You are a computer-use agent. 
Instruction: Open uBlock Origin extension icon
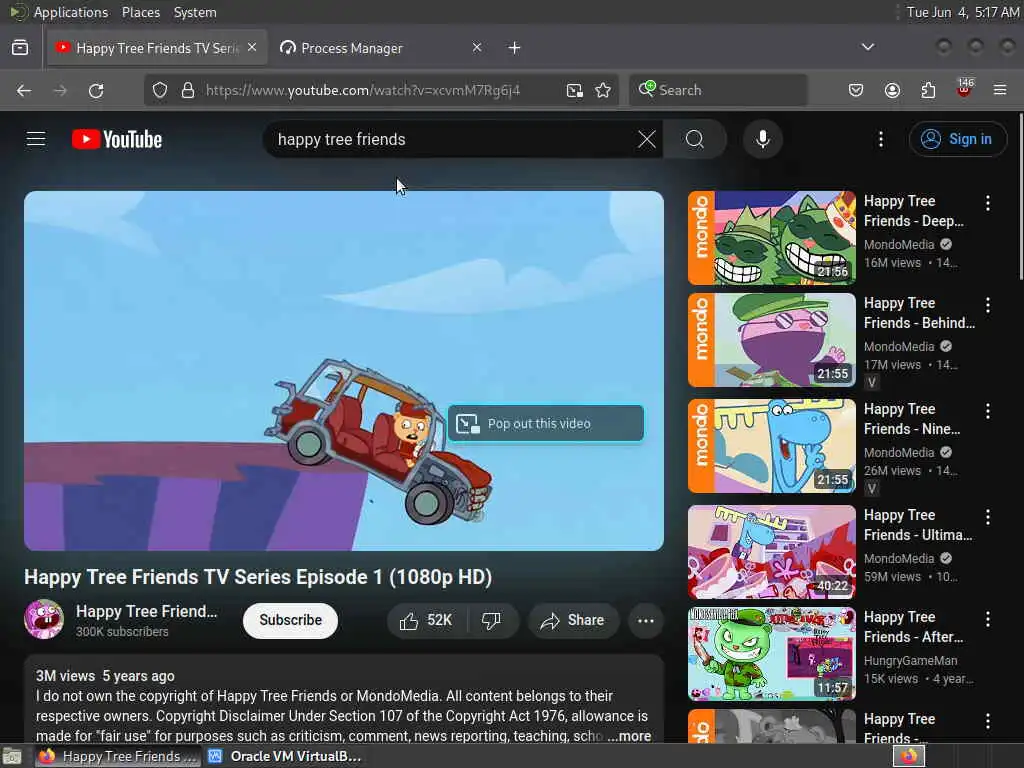pos(964,89)
